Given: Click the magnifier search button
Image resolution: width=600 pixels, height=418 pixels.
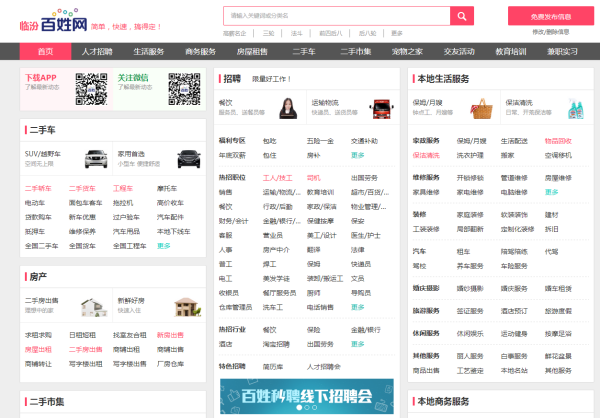Looking at the screenshot, I should click(462, 16).
